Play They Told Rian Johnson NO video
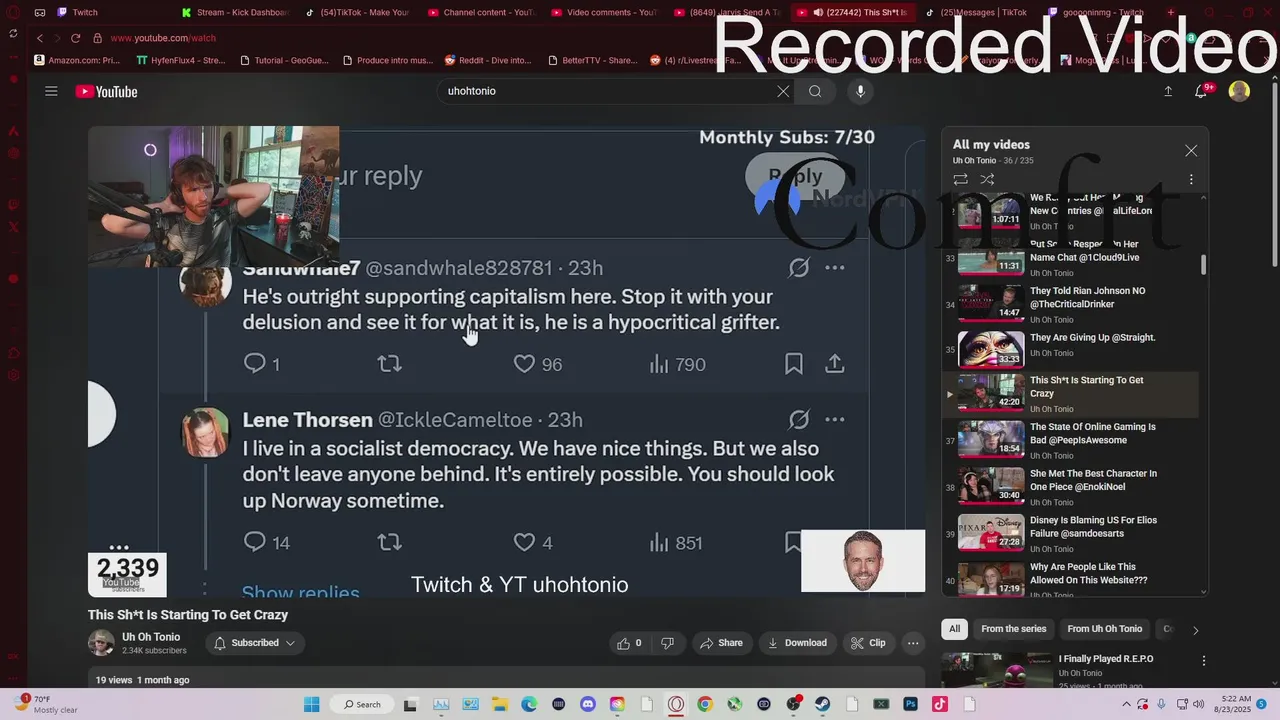Screen dimensions: 1280x720 (1070, 304)
